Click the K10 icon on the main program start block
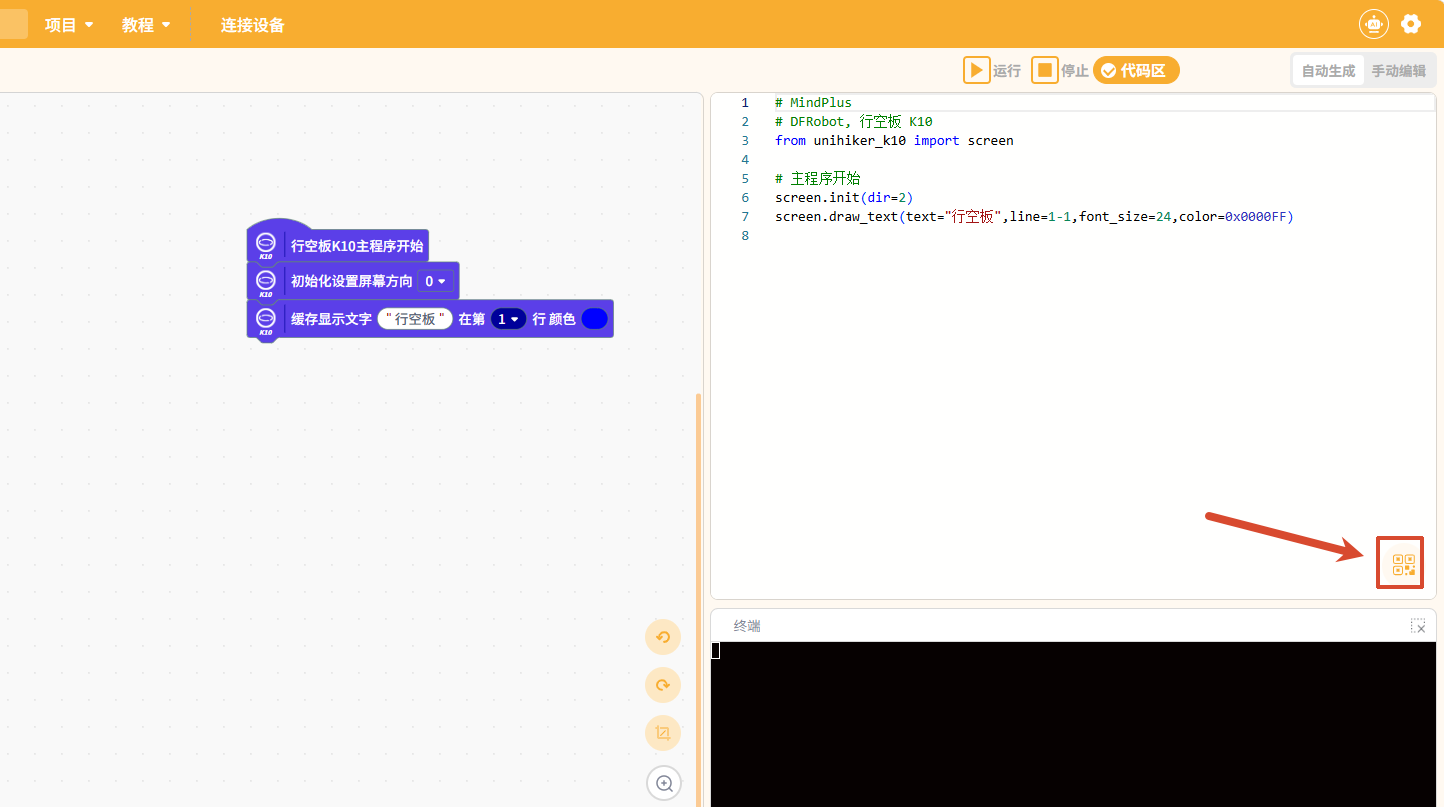This screenshot has width=1444, height=807. (x=266, y=245)
